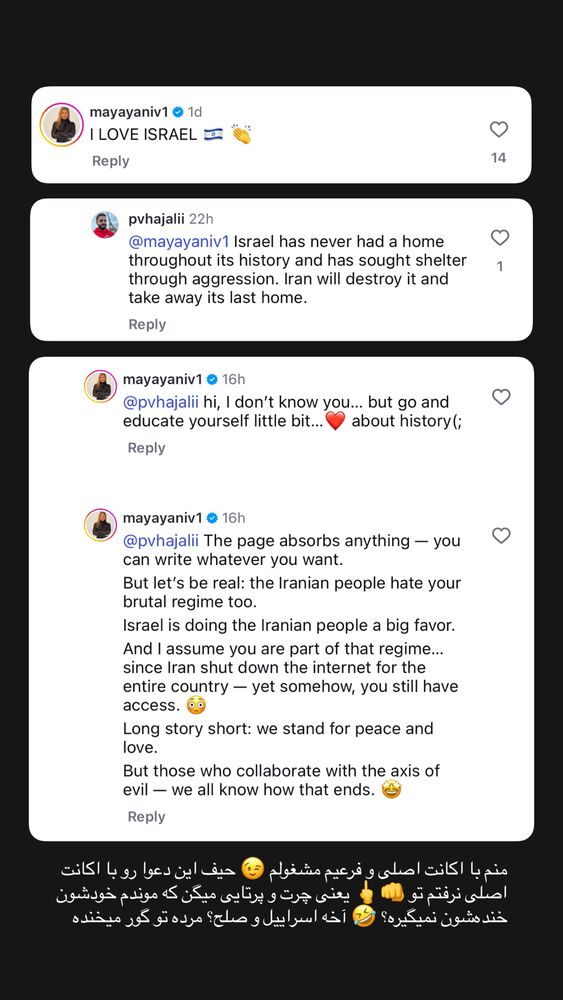Follow the @mayayaniv1 mention in pvhajalii's reply
The width and height of the screenshot is (563, 1000).
179,242
